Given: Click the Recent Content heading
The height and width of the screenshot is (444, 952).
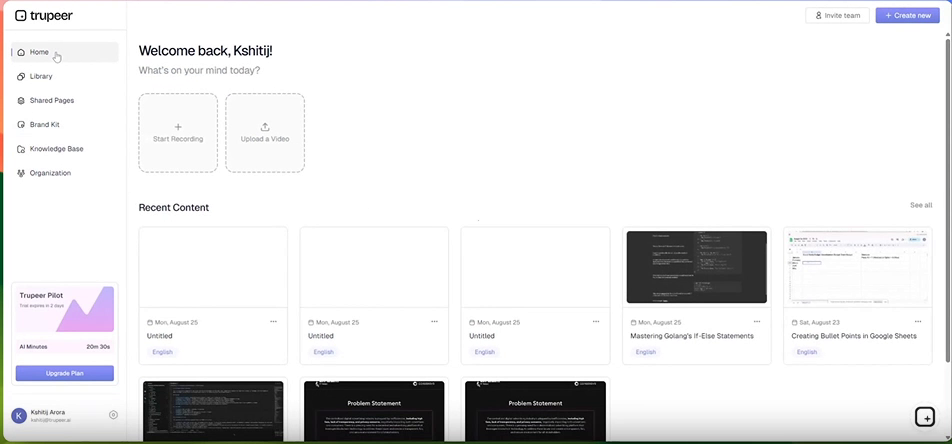Looking at the screenshot, I should pos(174,208).
